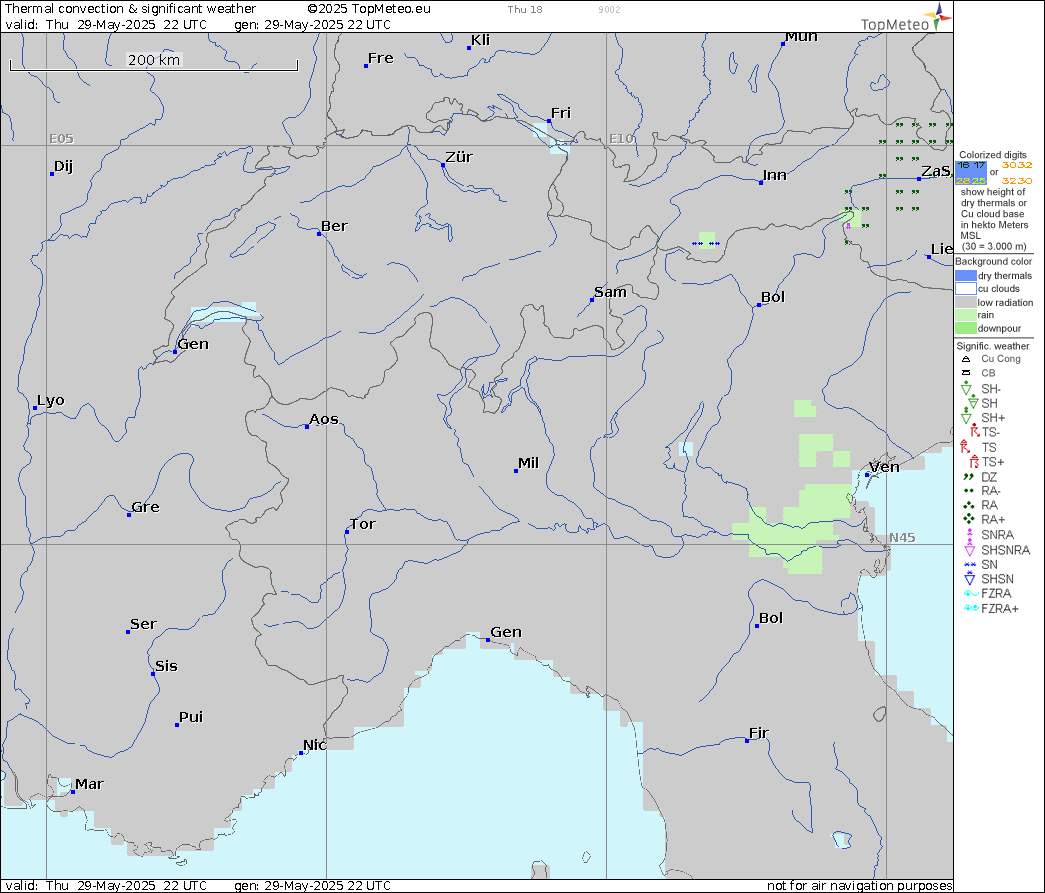Click the rain light green swatch

(x=966, y=315)
